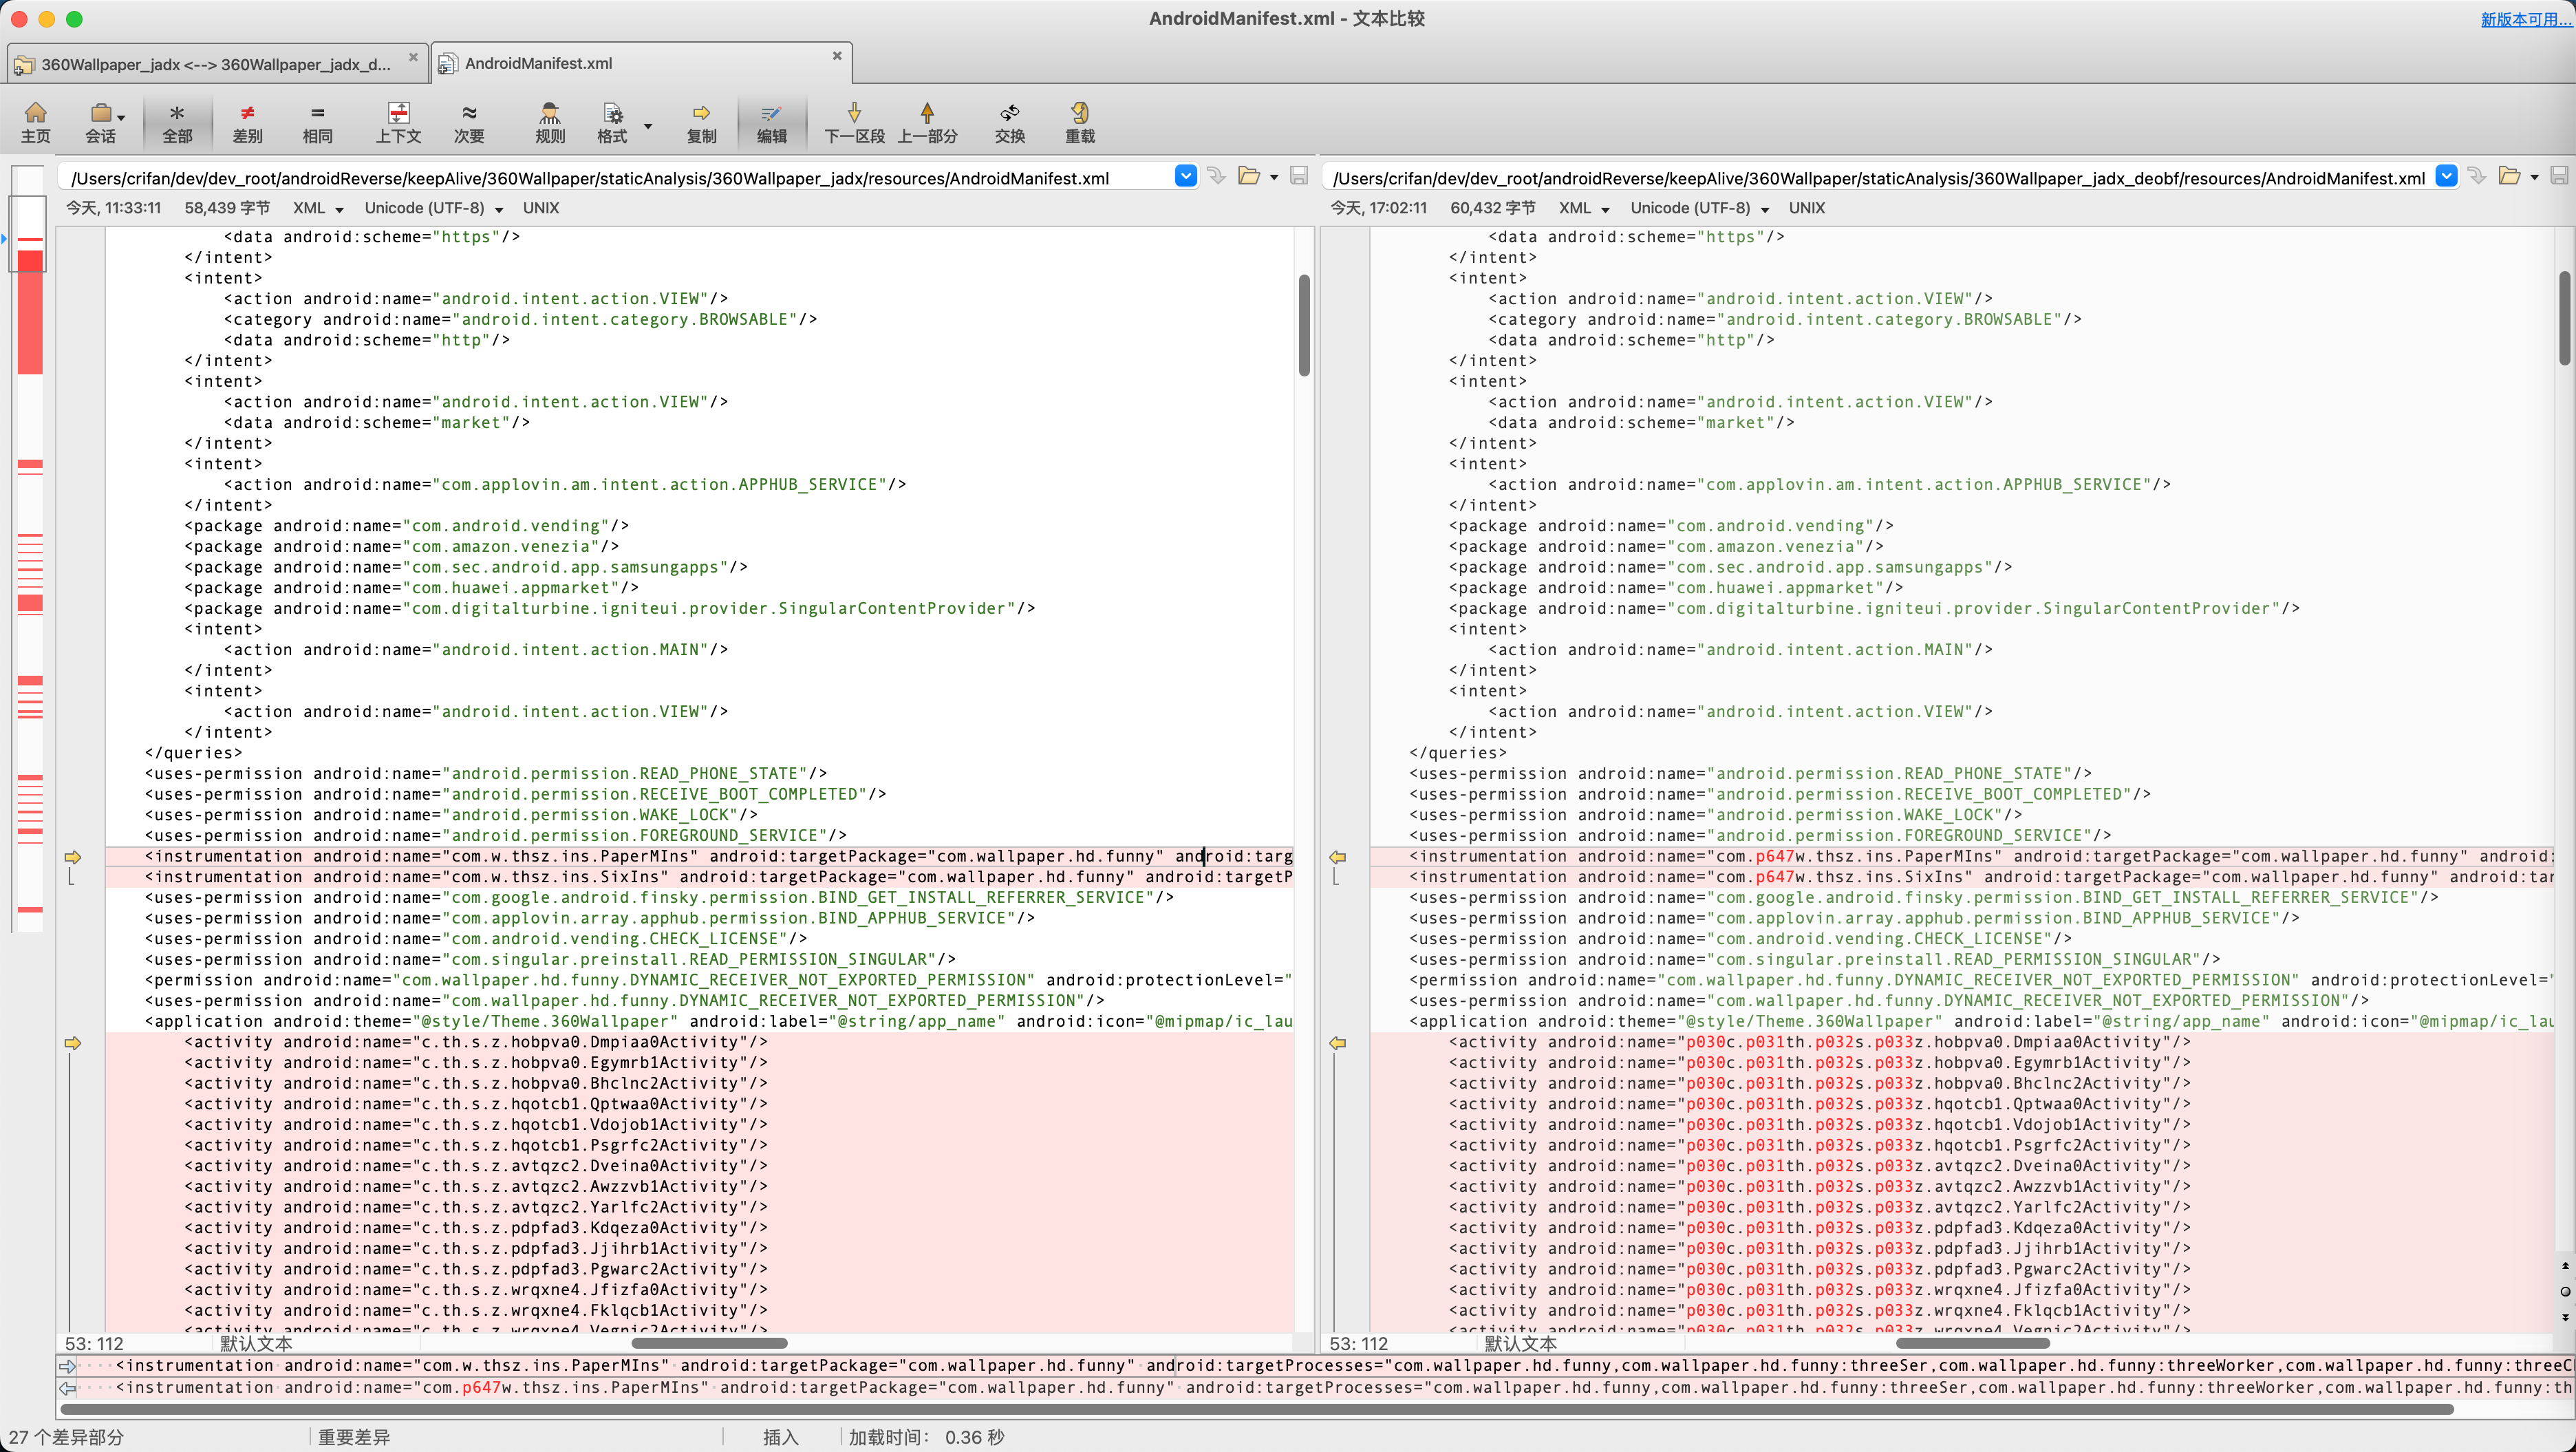Open right pane Unicode (UTF-8) encoding dropdown

pyautogui.click(x=1699, y=208)
